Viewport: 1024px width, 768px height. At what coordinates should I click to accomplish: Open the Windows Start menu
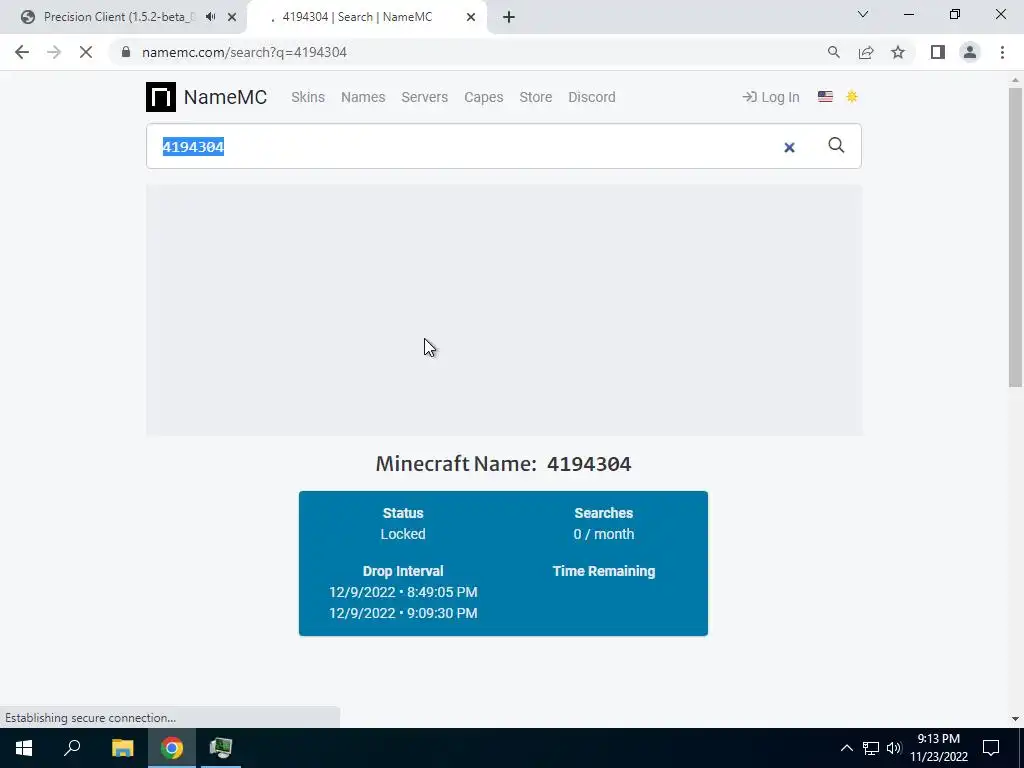[x=24, y=748]
